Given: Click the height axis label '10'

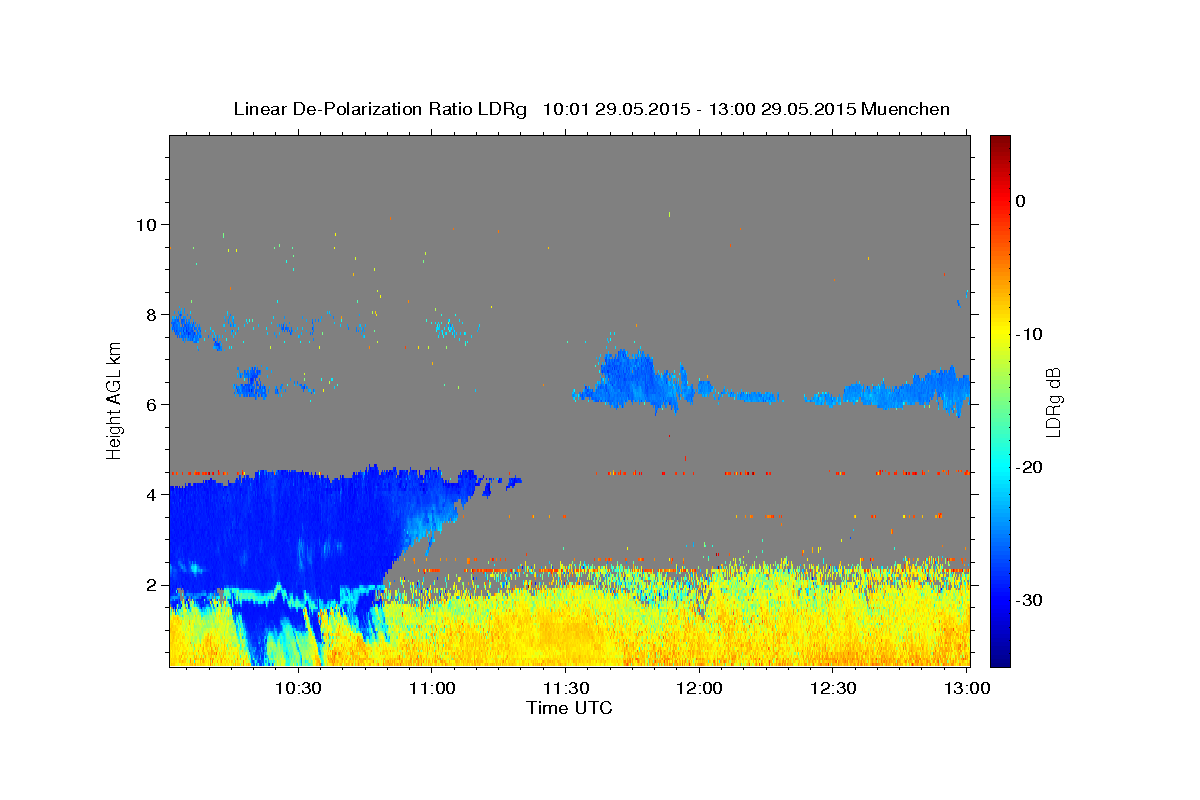Looking at the screenshot, I should [147, 224].
